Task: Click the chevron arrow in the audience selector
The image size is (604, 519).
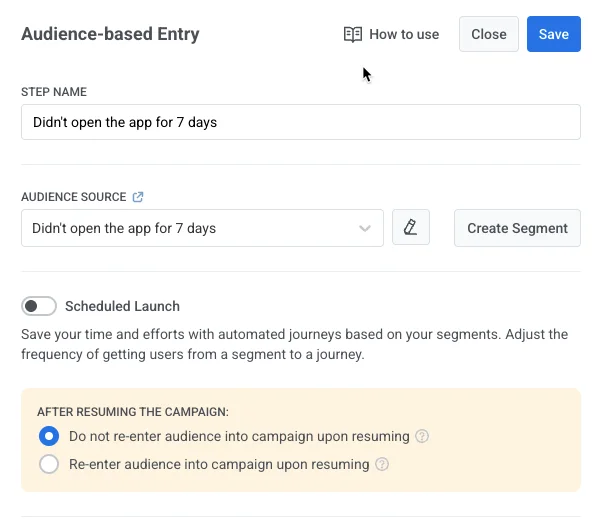Action: (x=365, y=228)
